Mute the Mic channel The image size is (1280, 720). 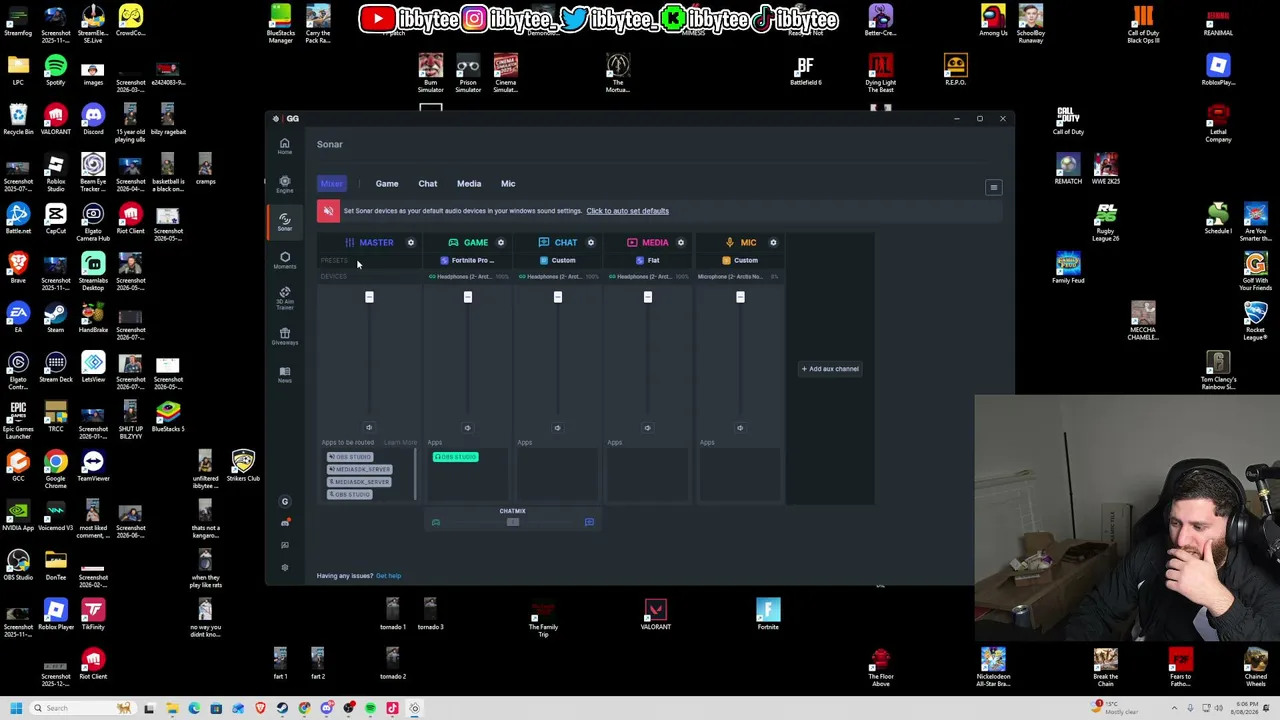coord(740,428)
